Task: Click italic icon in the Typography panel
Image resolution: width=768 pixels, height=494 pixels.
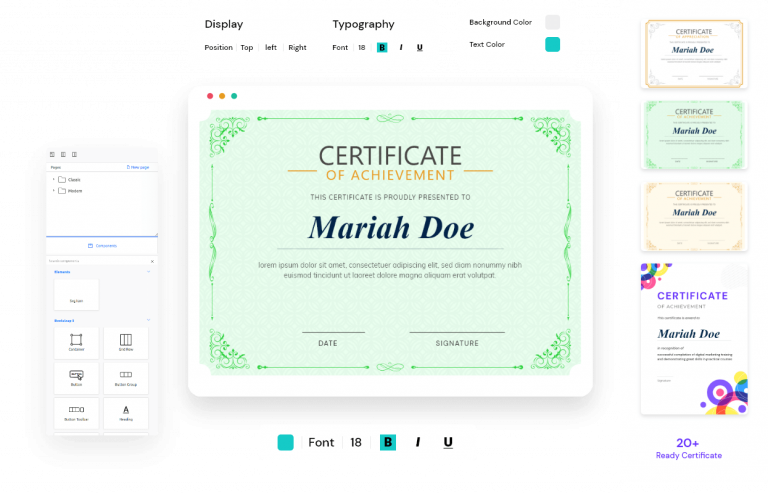Action: (401, 47)
